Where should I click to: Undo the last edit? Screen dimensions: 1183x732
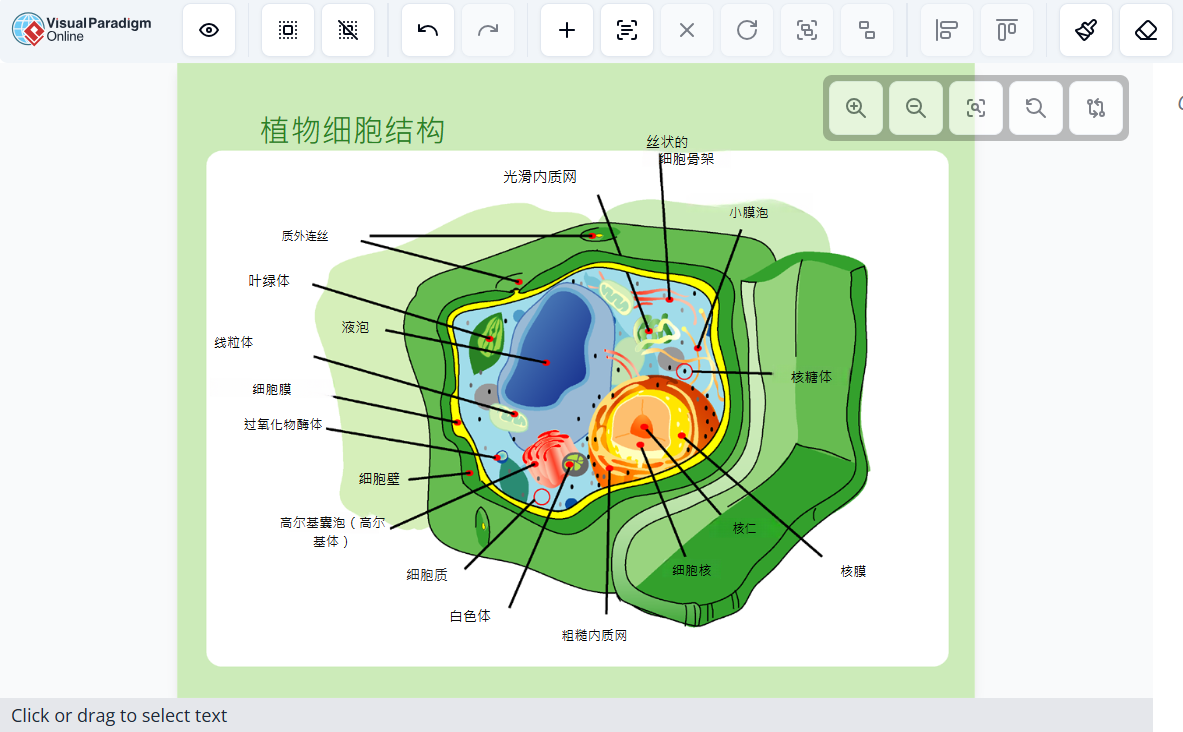click(x=427, y=30)
